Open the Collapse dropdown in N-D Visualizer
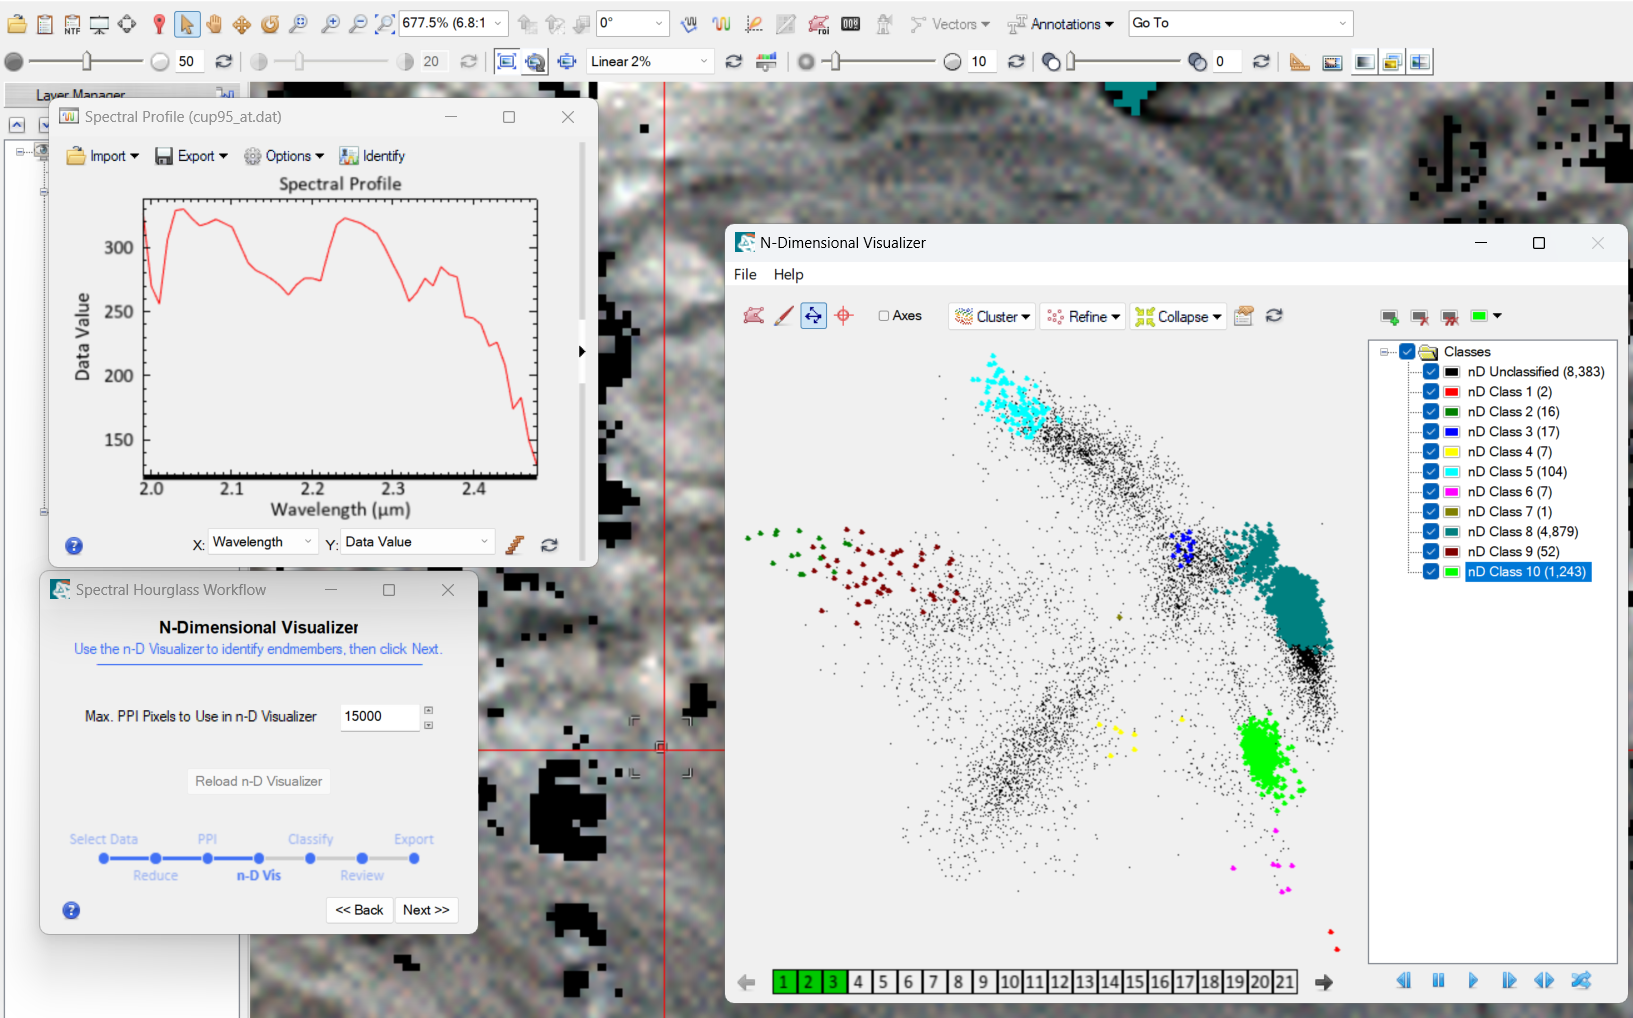The width and height of the screenshot is (1633, 1018). point(1179,316)
